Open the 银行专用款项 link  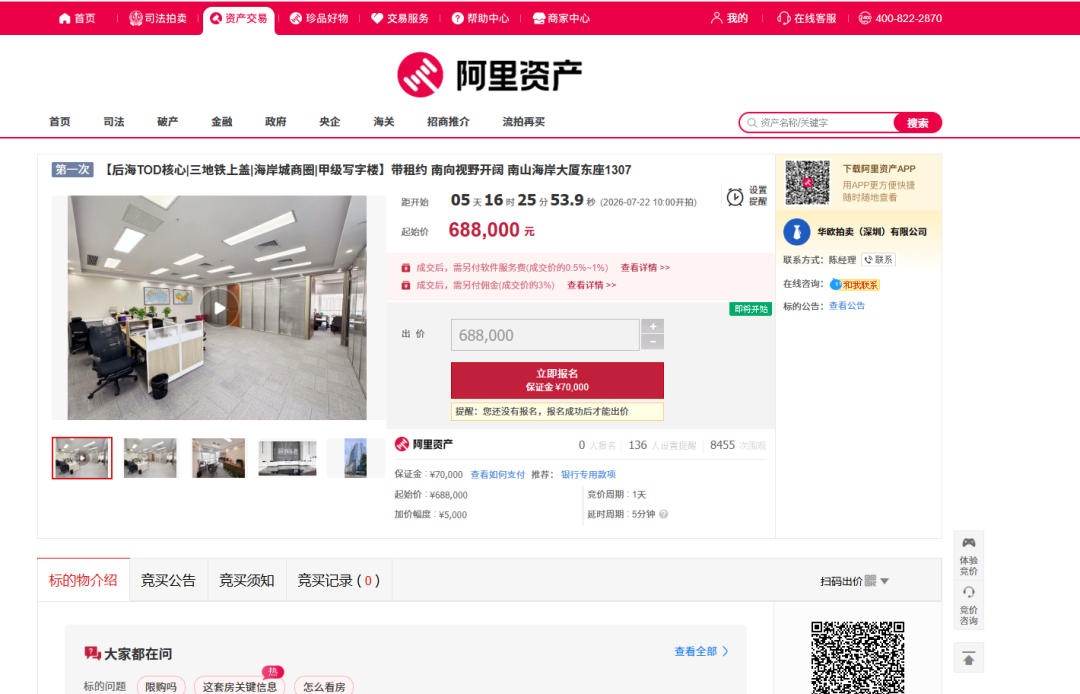pos(588,474)
